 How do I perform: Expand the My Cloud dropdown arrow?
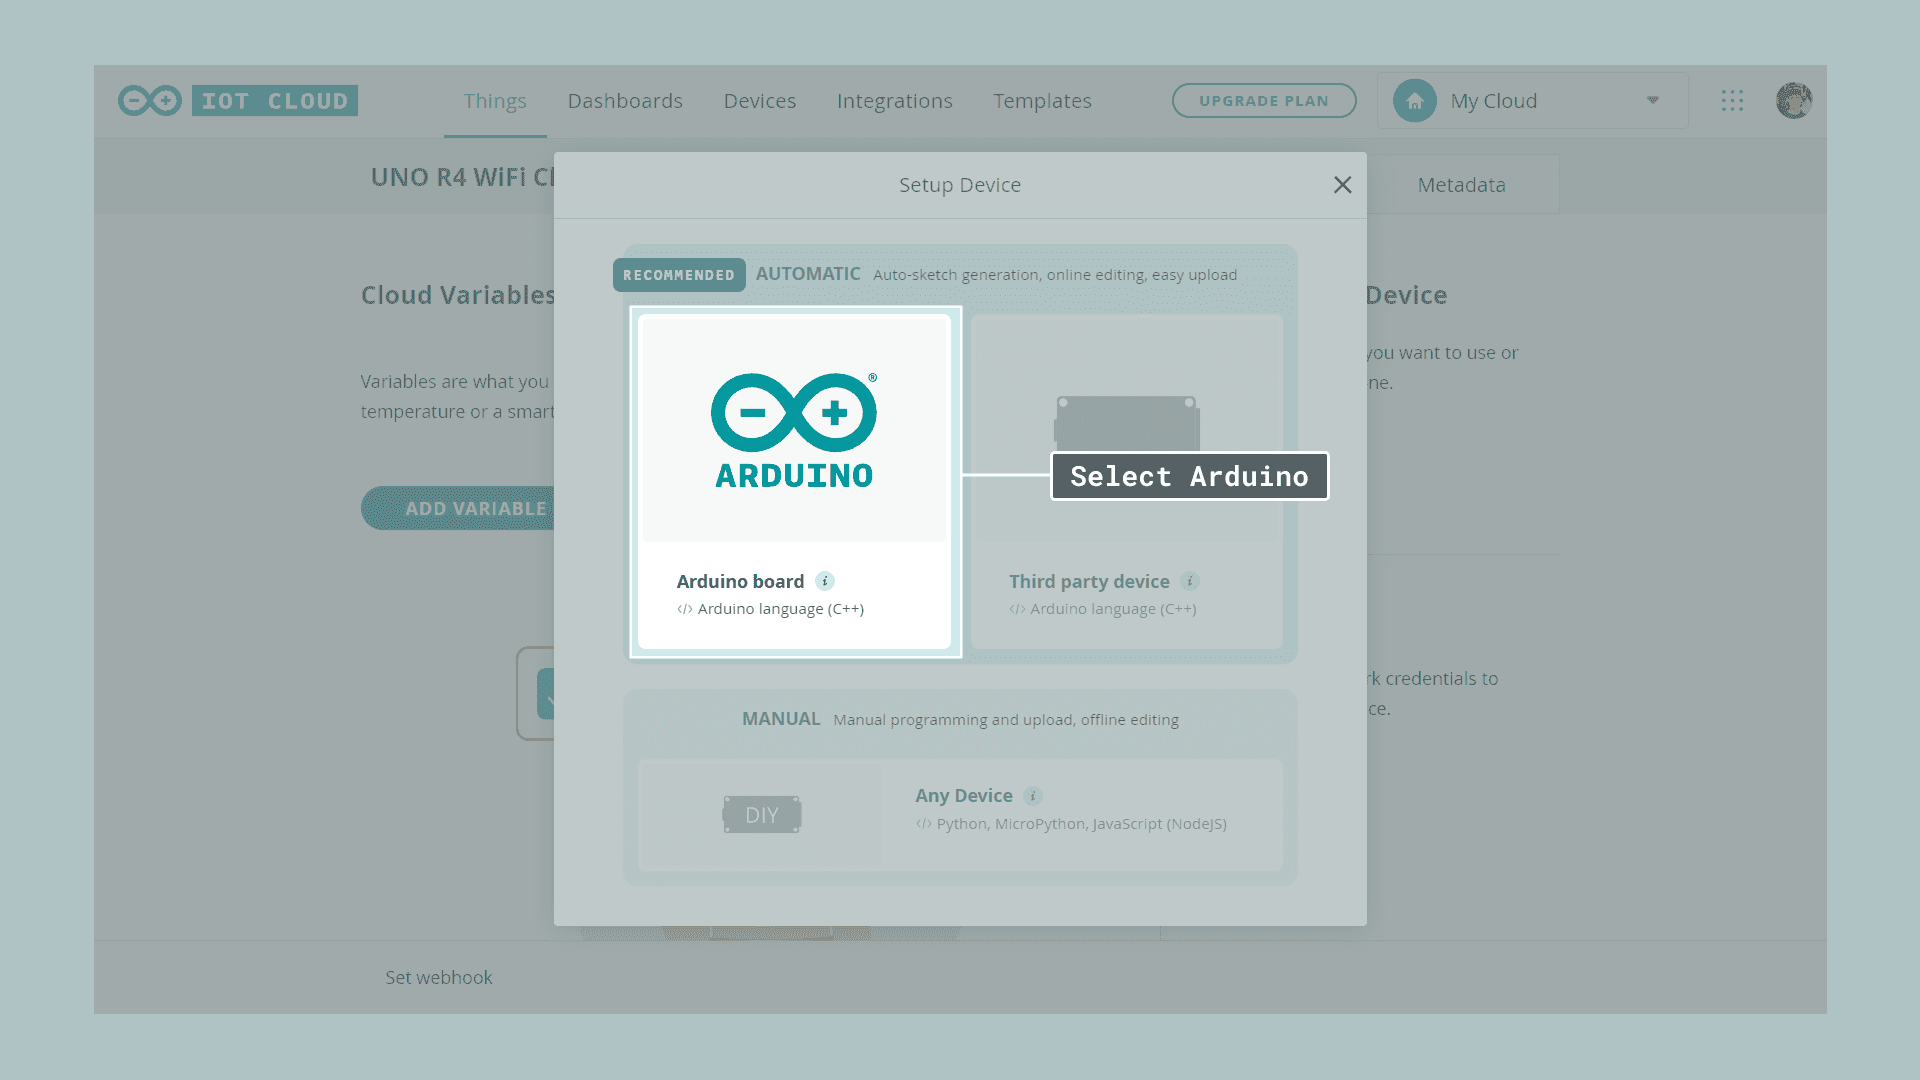point(1653,100)
